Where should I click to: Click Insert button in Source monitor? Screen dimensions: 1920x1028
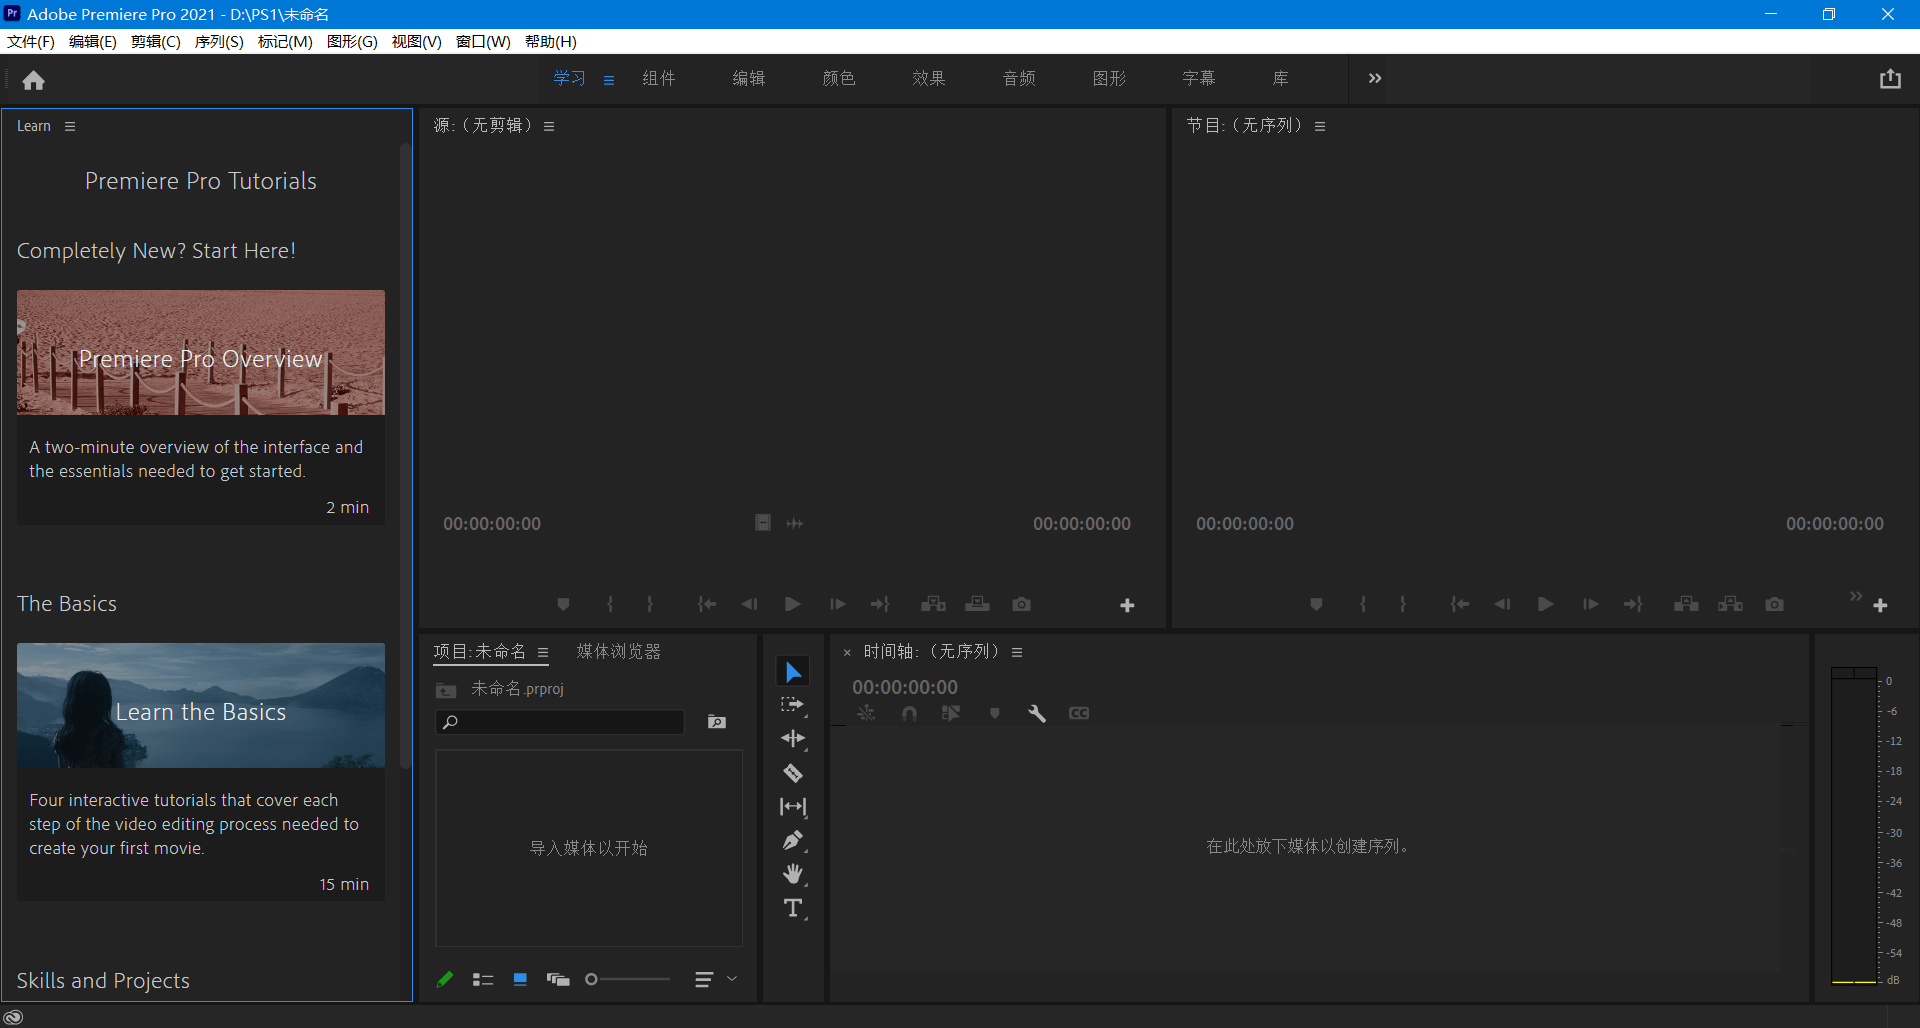pyautogui.click(x=933, y=604)
